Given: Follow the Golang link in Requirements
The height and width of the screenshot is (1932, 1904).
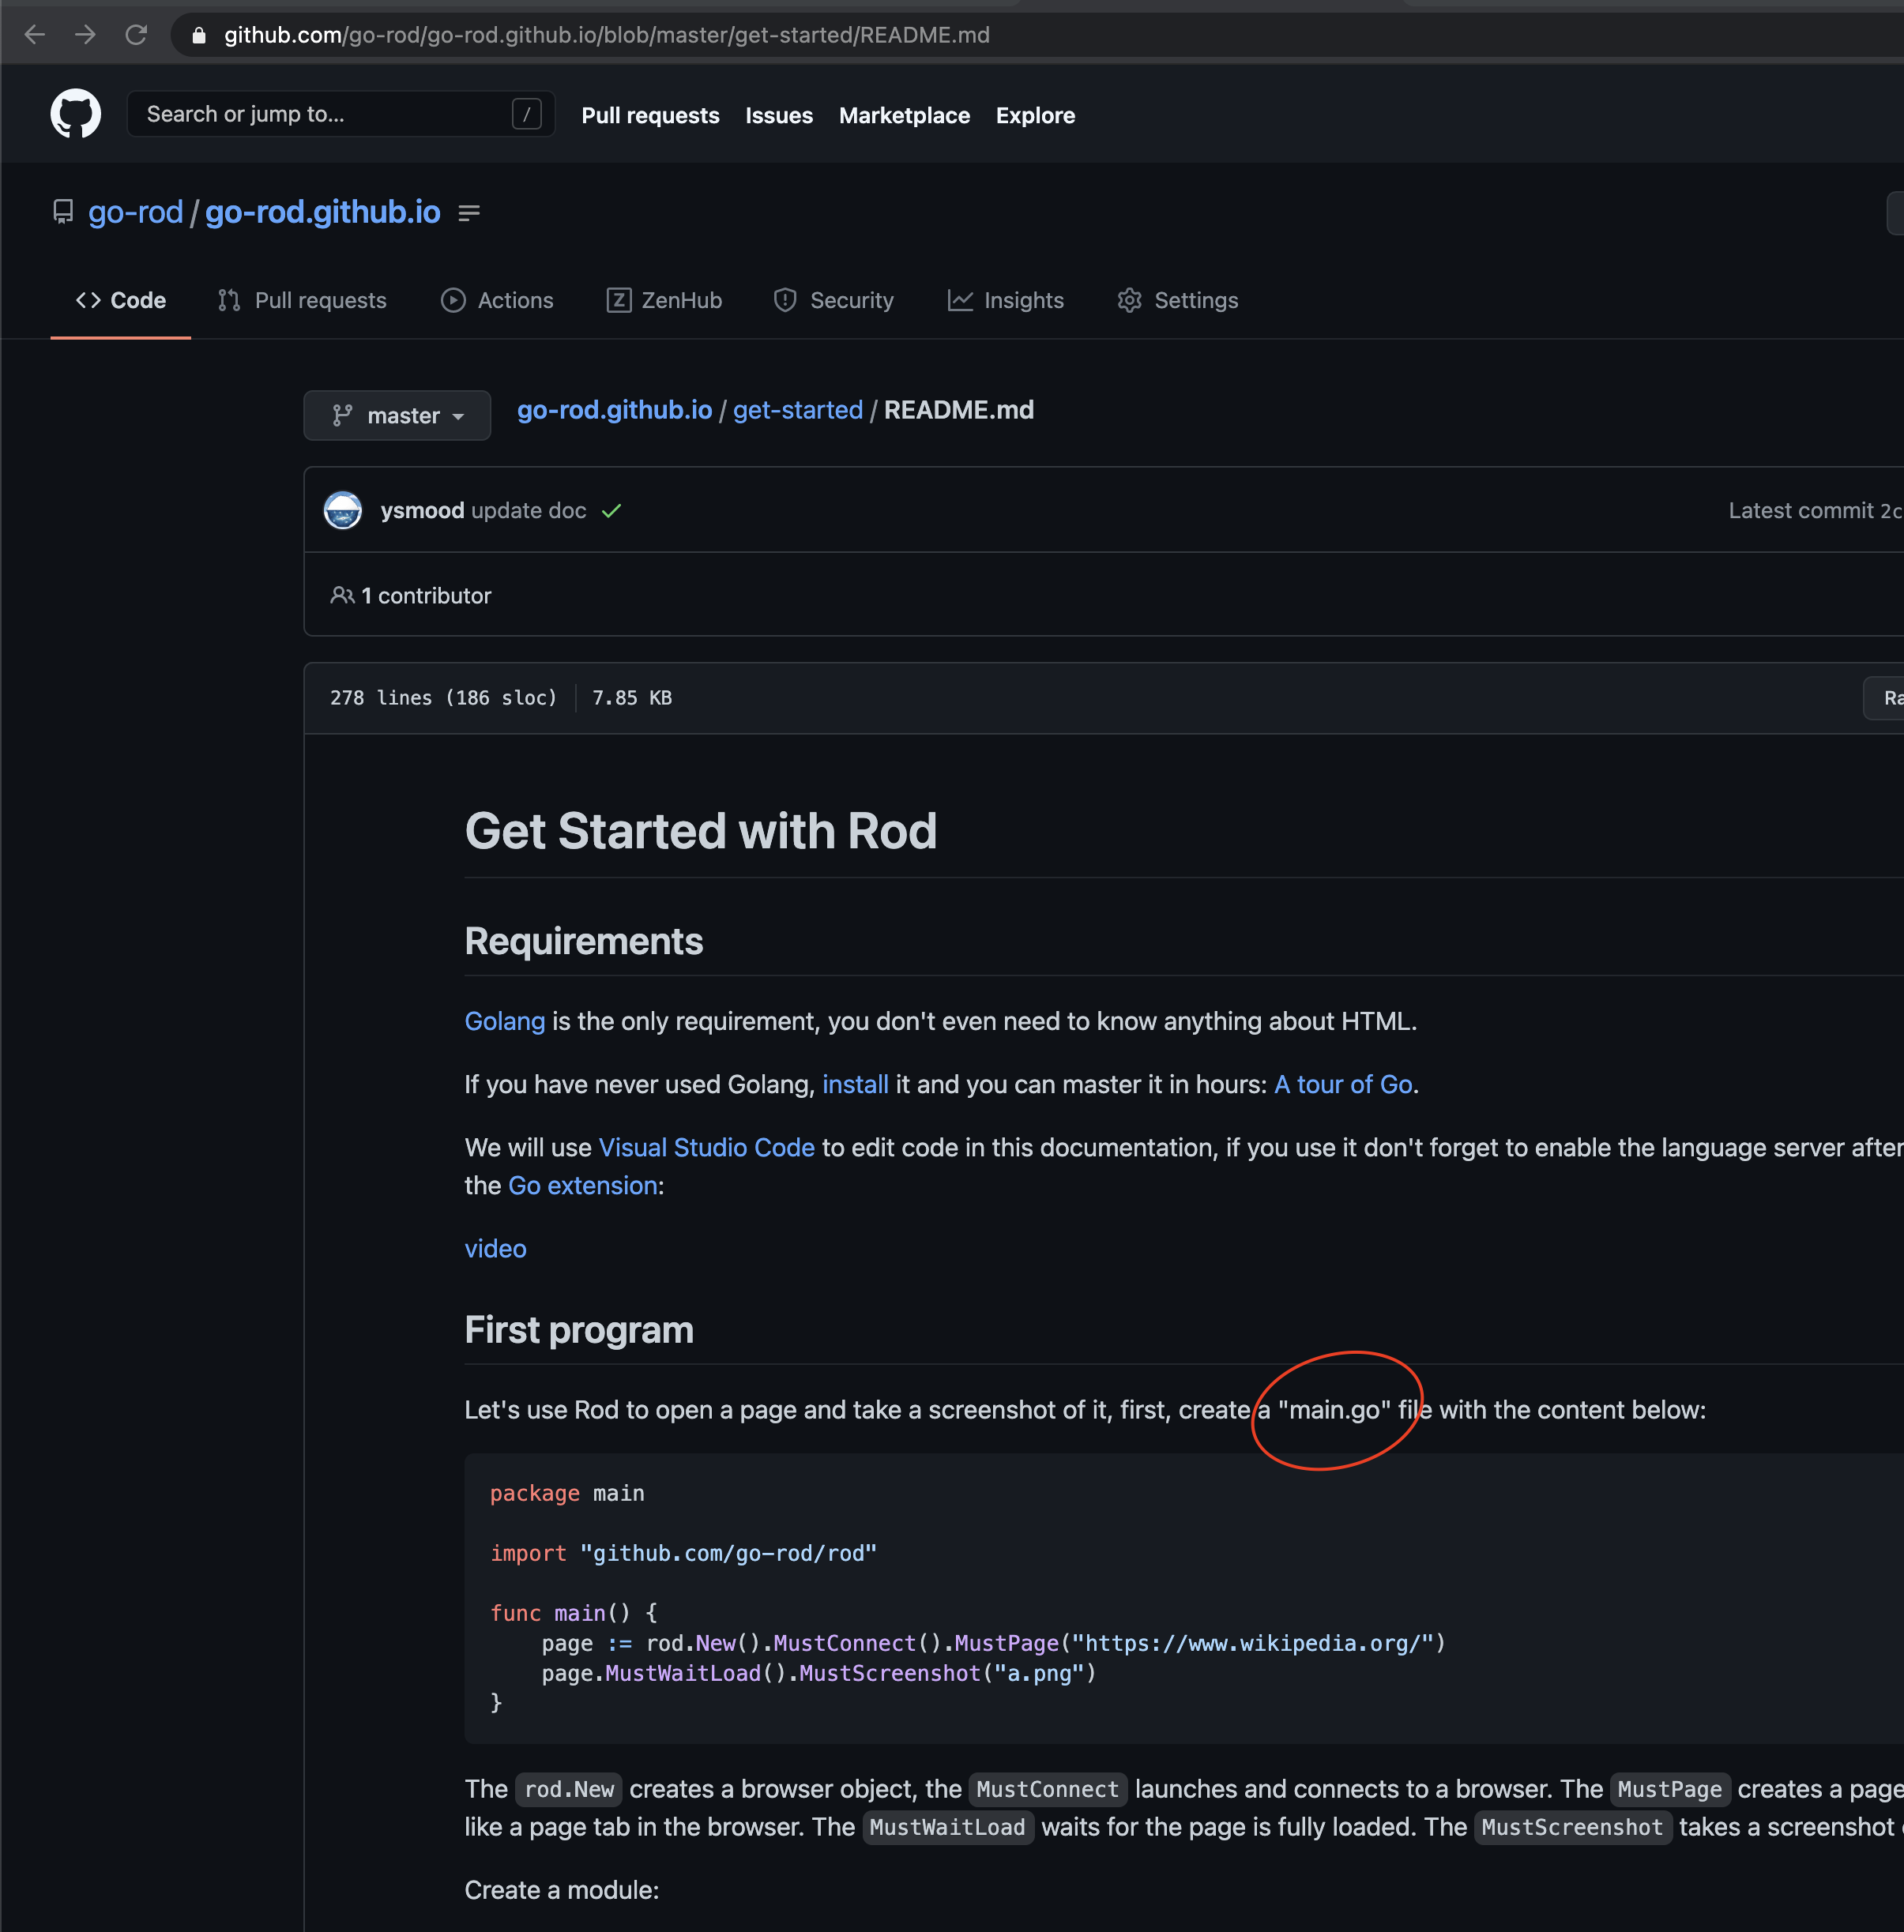Looking at the screenshot, I should point(504,1021).
